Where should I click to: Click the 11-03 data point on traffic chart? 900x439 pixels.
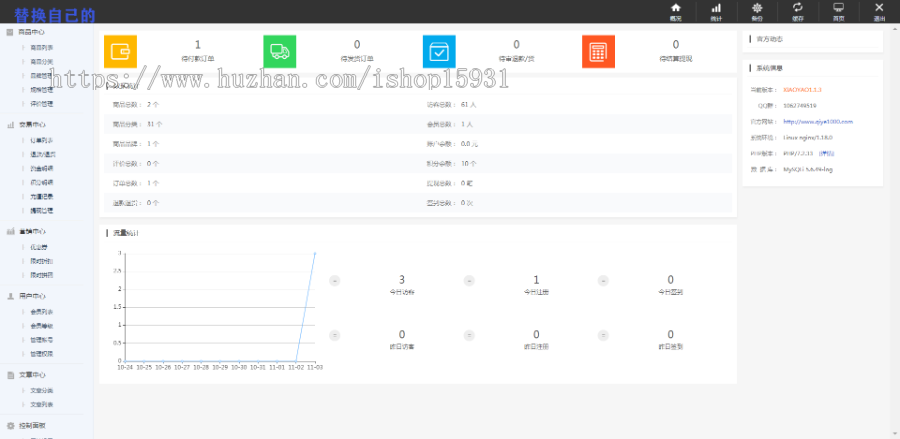[x=315, y=254]
